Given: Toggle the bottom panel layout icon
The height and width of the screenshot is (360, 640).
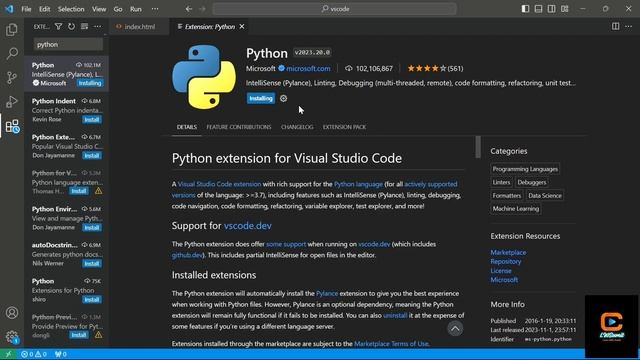Looking at the screenshot, I should 538,9.
